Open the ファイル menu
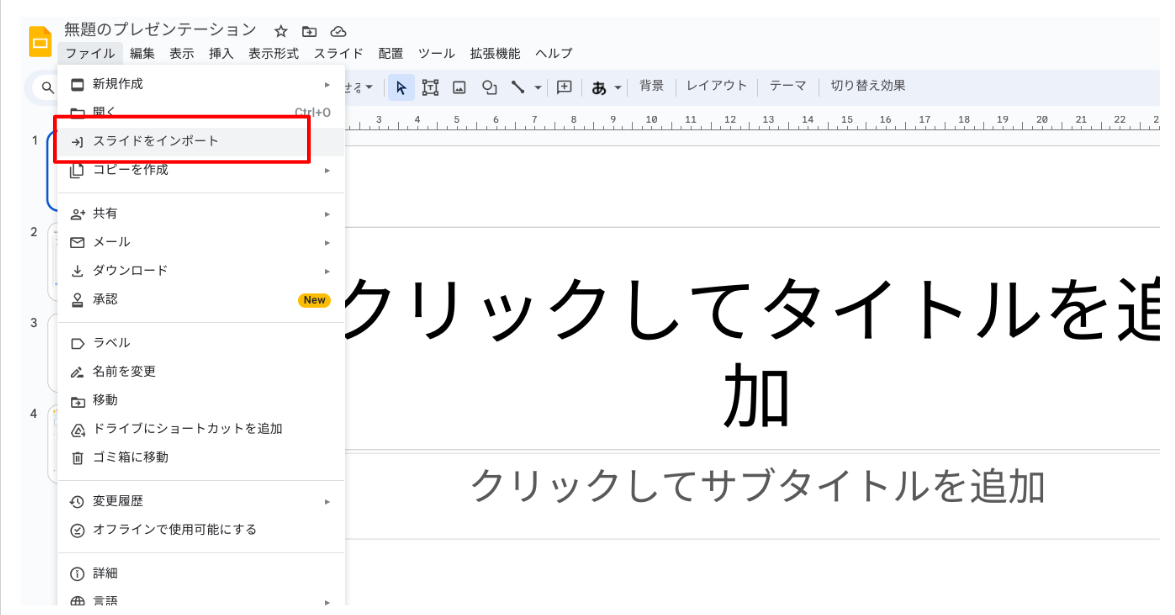This screenshot has height=615, width=1175. point(90,53)
